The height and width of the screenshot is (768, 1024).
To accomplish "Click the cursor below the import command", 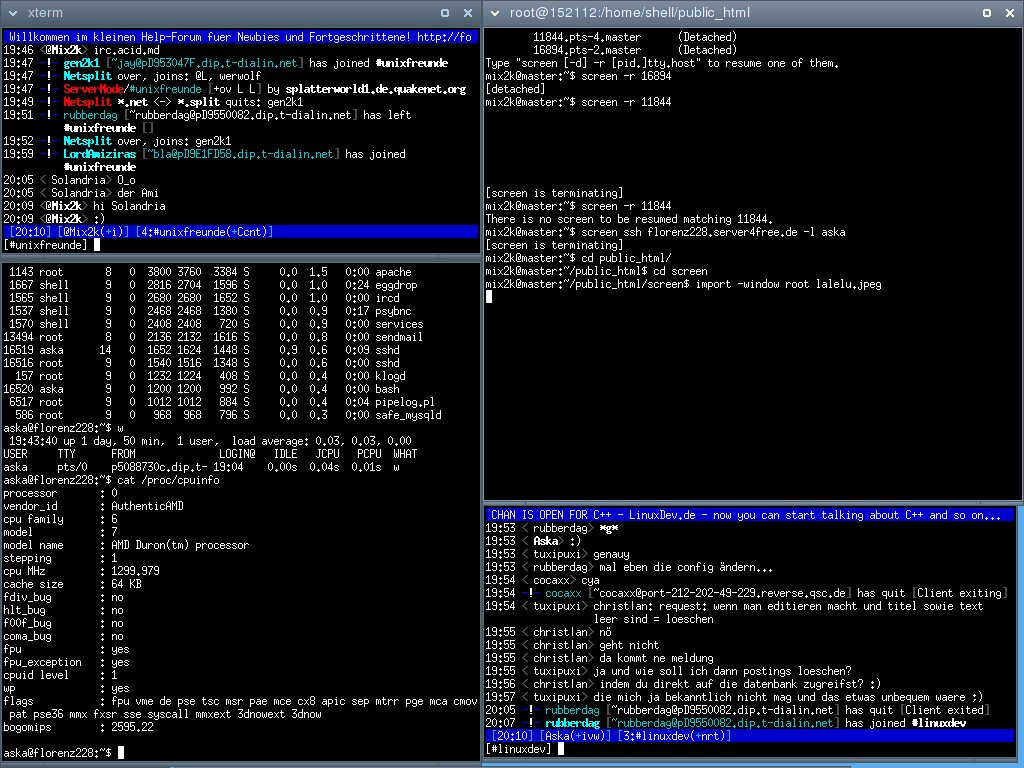I will pyautogui.click(x=489, y=297).
